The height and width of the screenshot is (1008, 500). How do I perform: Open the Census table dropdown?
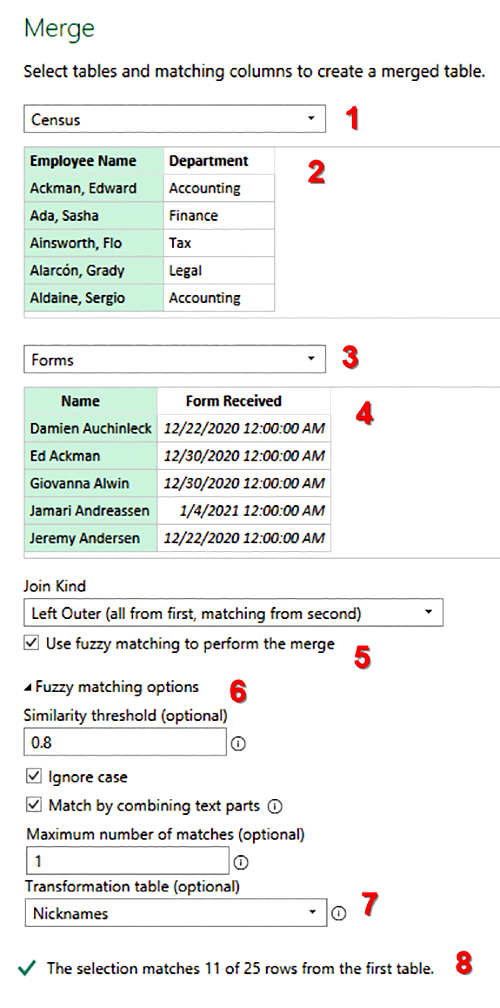click(175, 119)
